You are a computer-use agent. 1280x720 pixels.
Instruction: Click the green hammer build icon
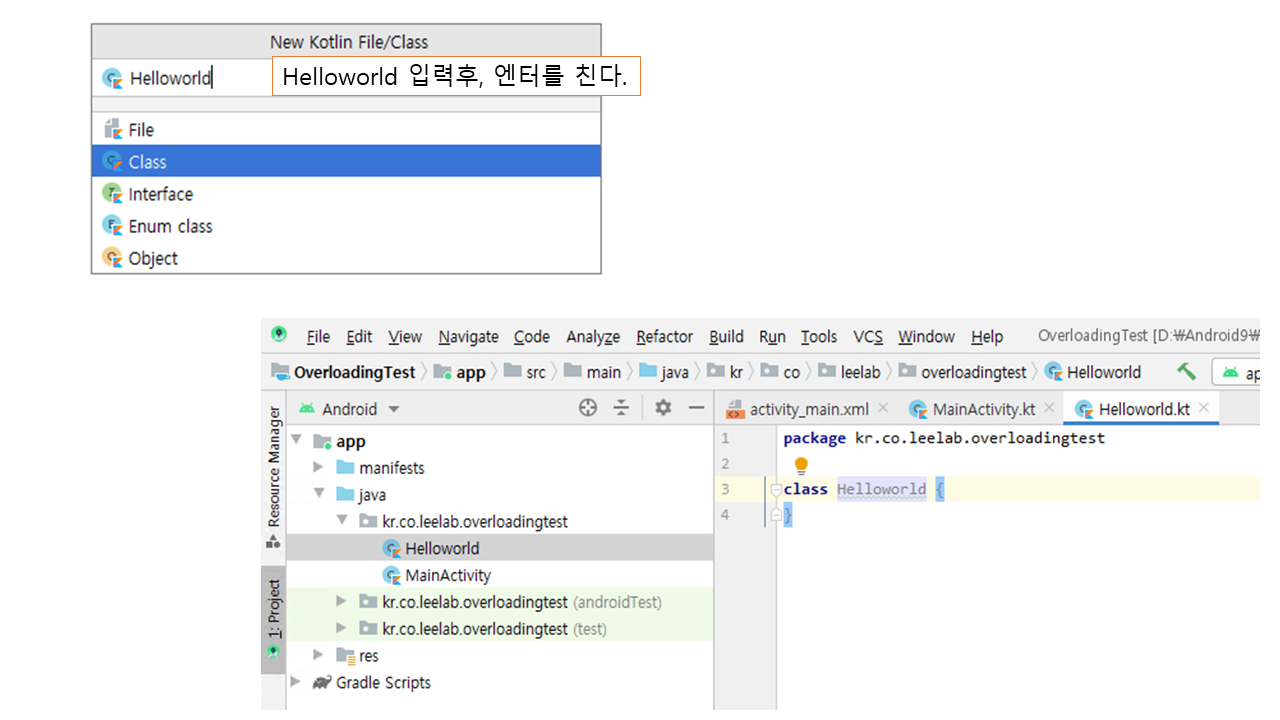(x=1186, y=372)
